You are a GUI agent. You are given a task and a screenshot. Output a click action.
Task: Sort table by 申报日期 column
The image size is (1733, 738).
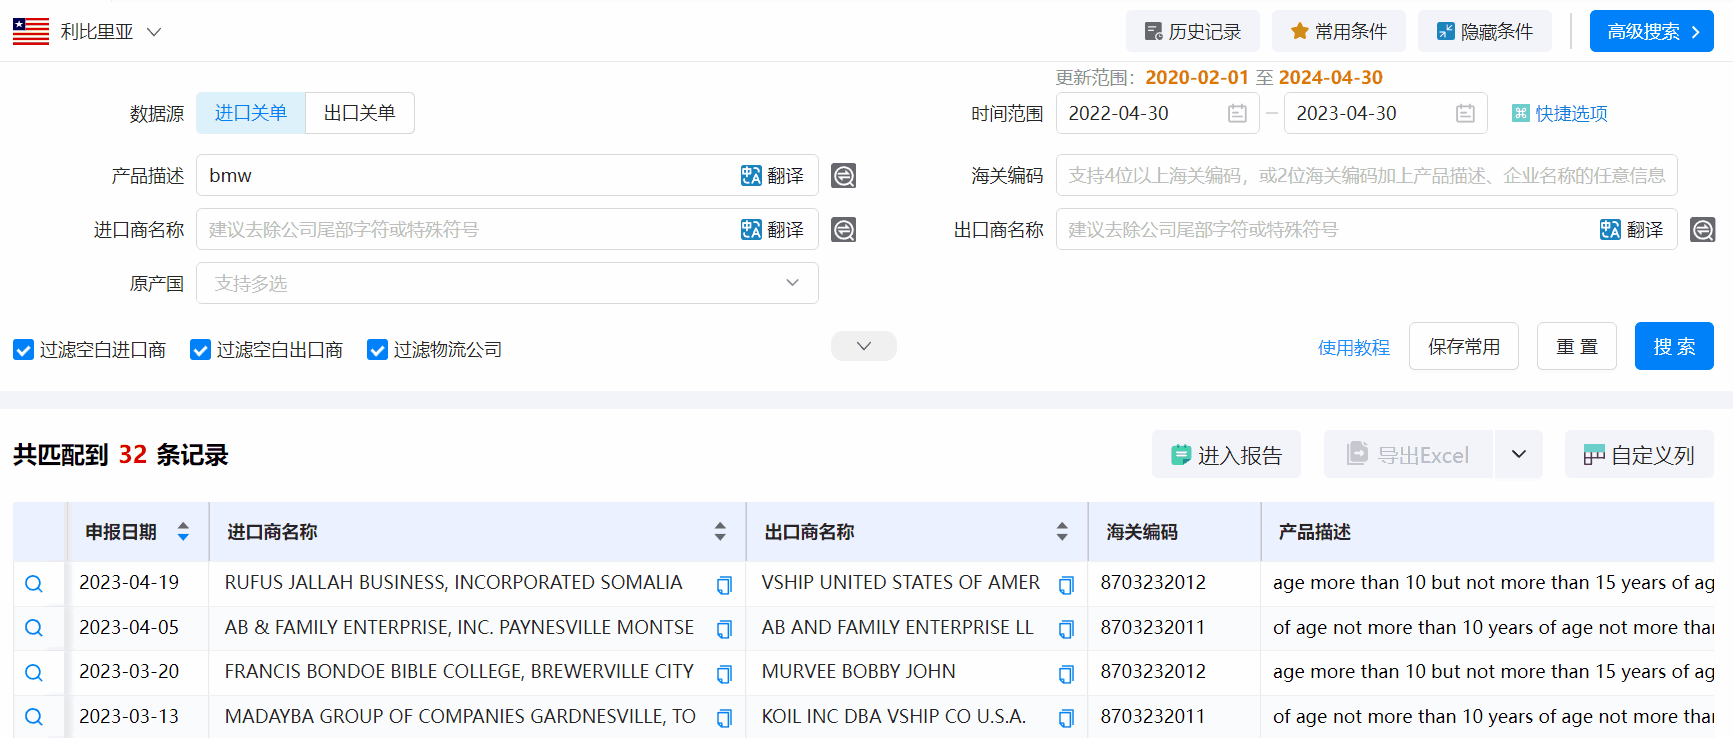tap(183, 532)
